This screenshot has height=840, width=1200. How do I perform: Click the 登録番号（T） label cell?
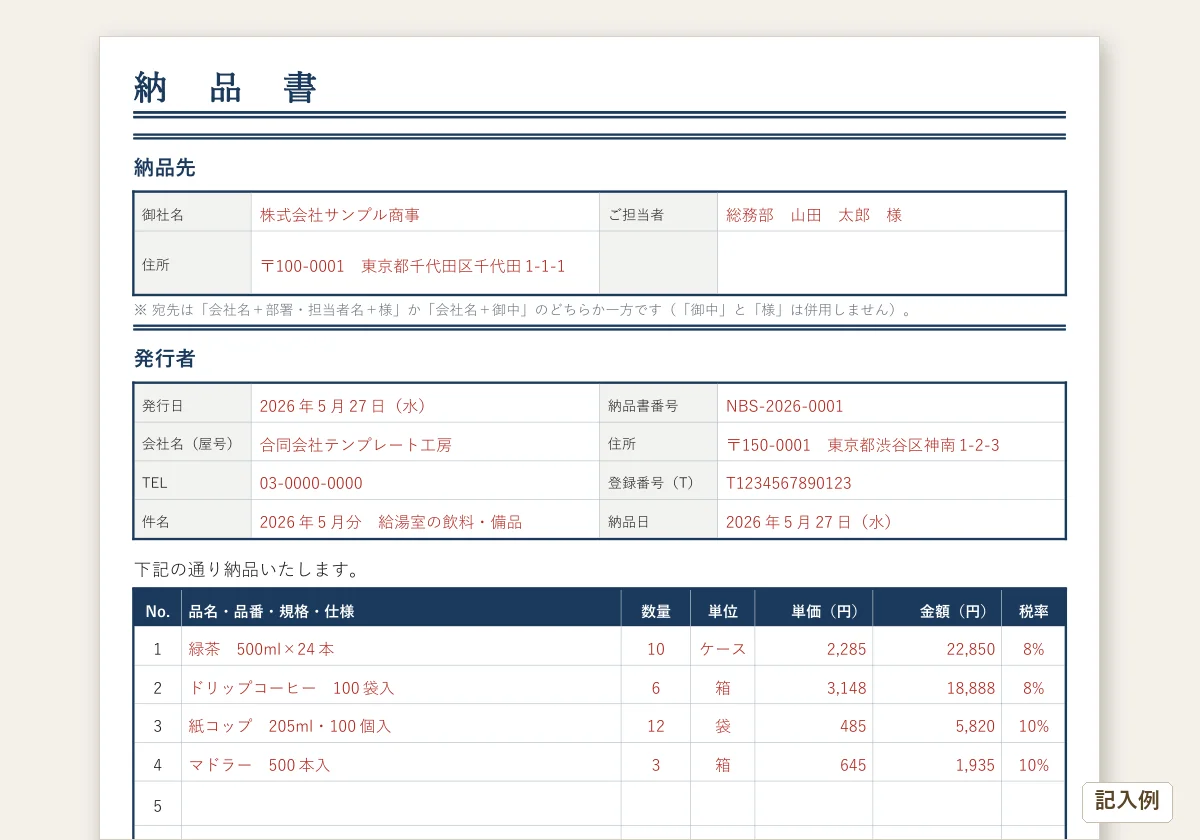point(659,482)
